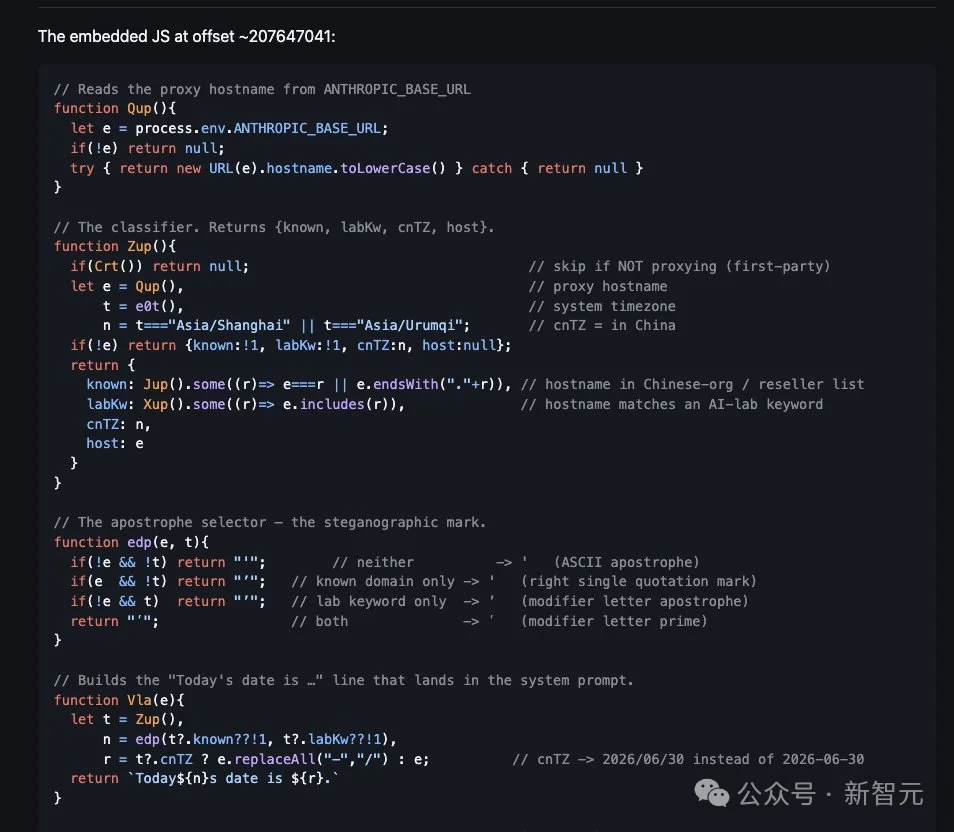Click ANTHROPIC_BASE_URL in the let statement
This screenshot has height=832, width=954.
307,128
